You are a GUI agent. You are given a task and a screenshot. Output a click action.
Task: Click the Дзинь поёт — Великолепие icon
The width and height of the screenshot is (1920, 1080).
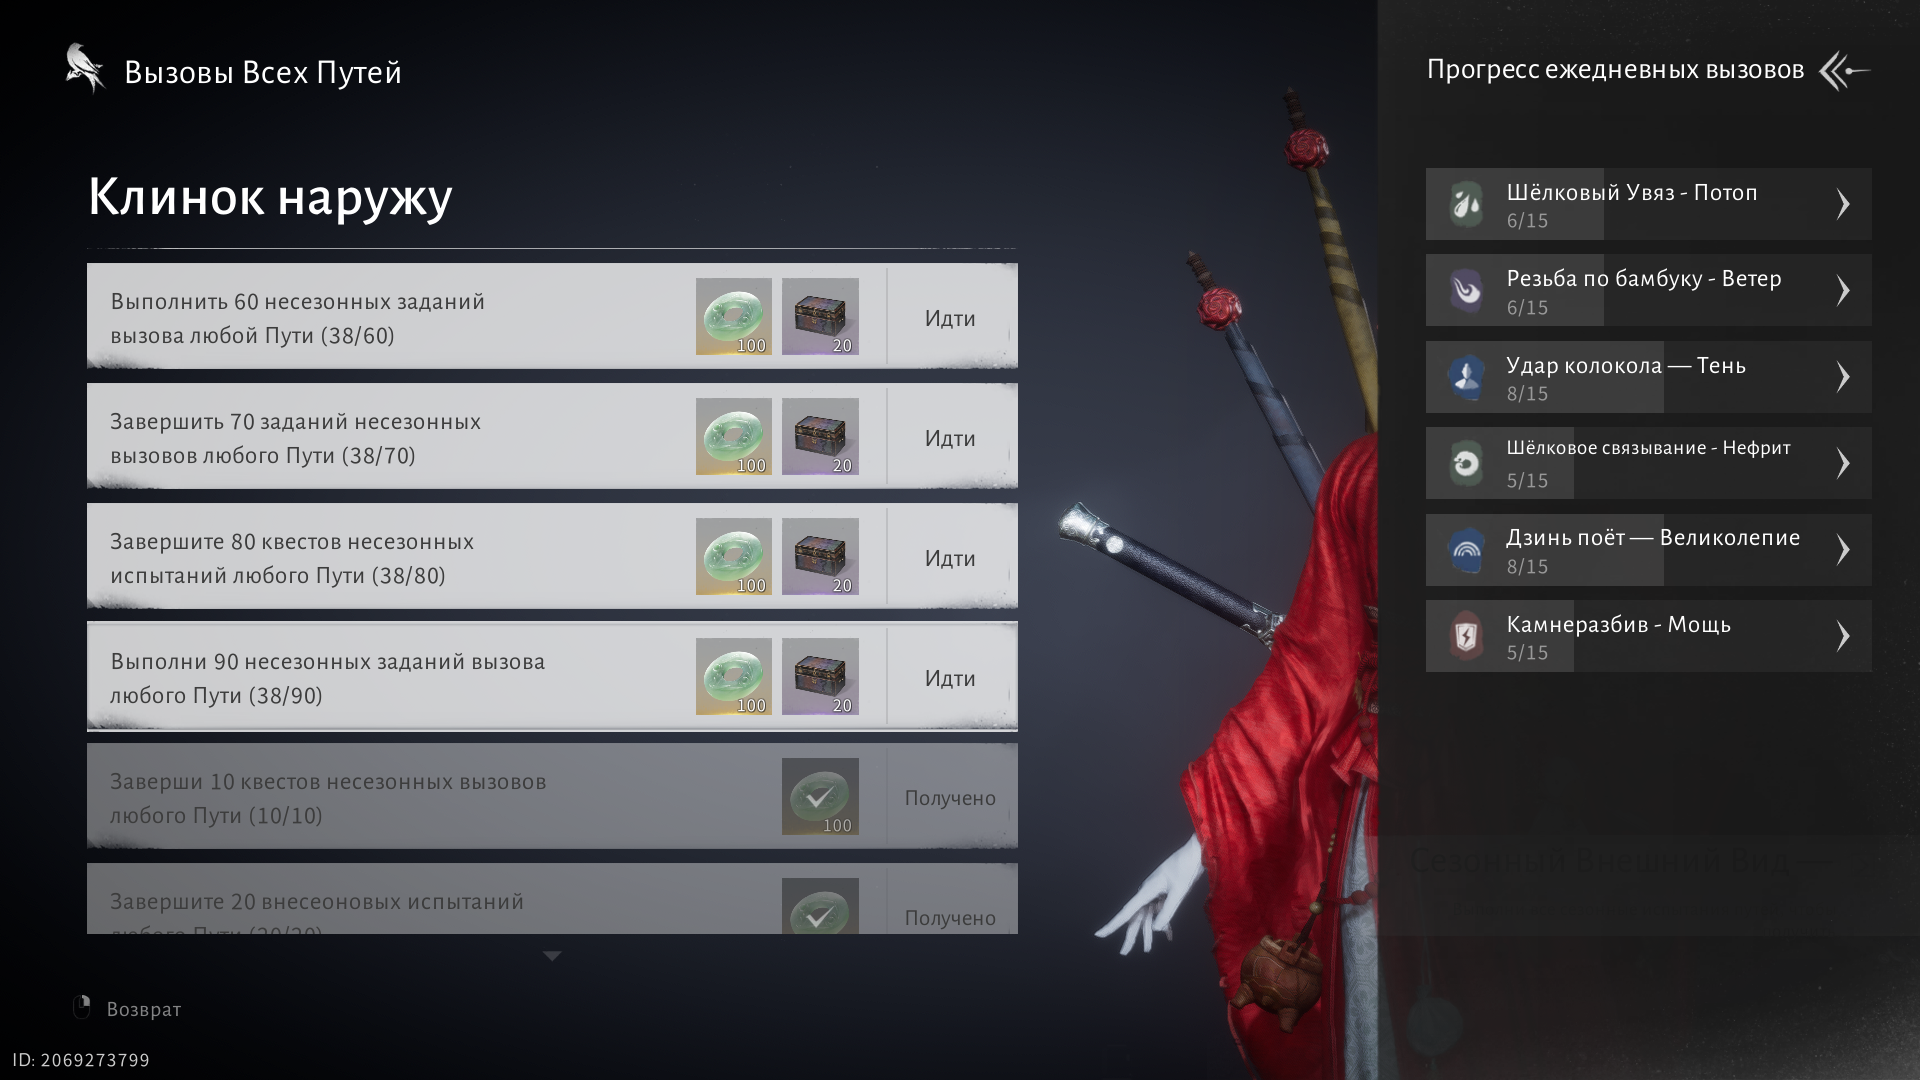coord(1466,550)
